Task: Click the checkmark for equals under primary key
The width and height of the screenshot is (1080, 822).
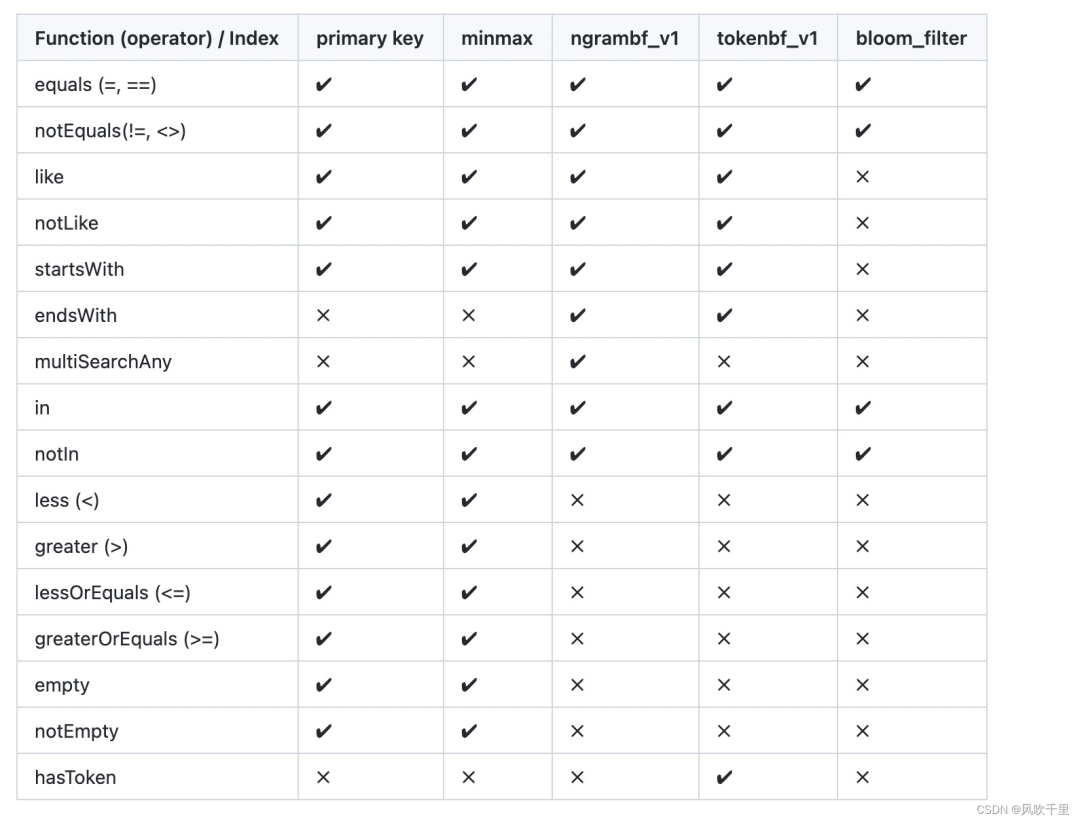Action: click(x=323, y=85)
